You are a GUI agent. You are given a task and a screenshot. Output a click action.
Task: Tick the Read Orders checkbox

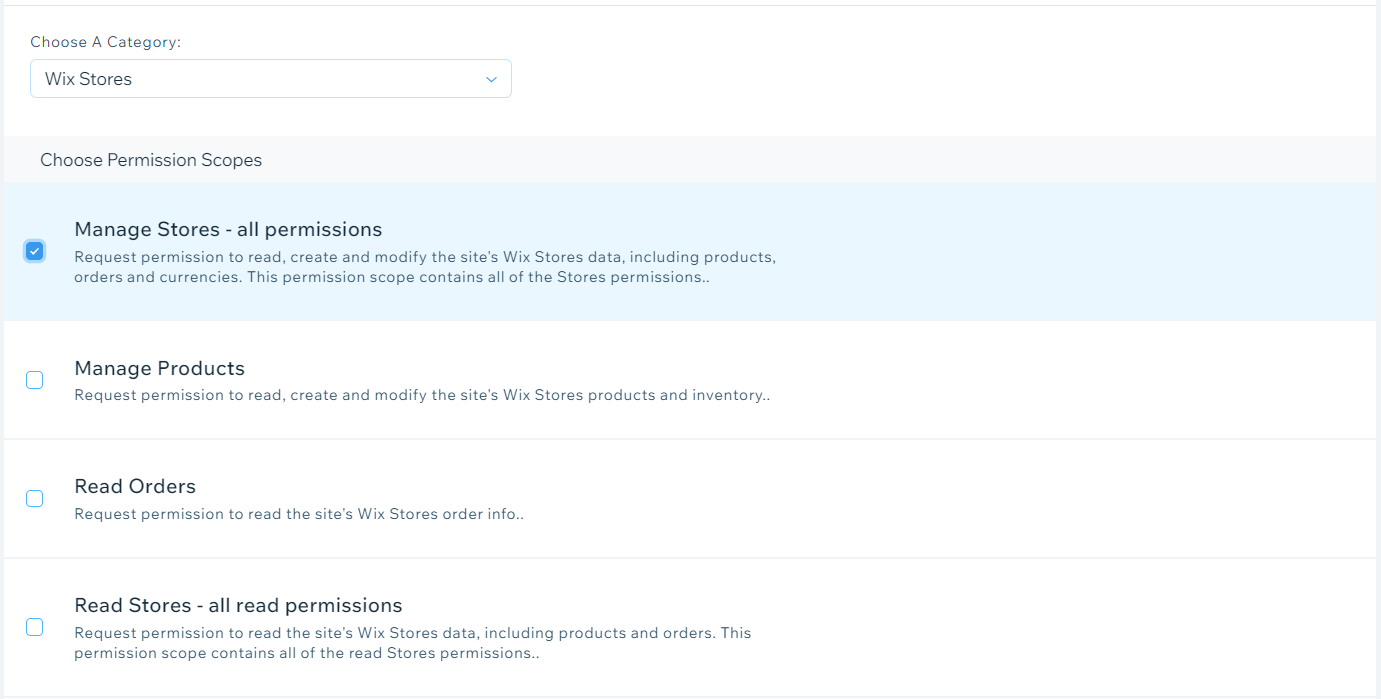tap(35, 498)
